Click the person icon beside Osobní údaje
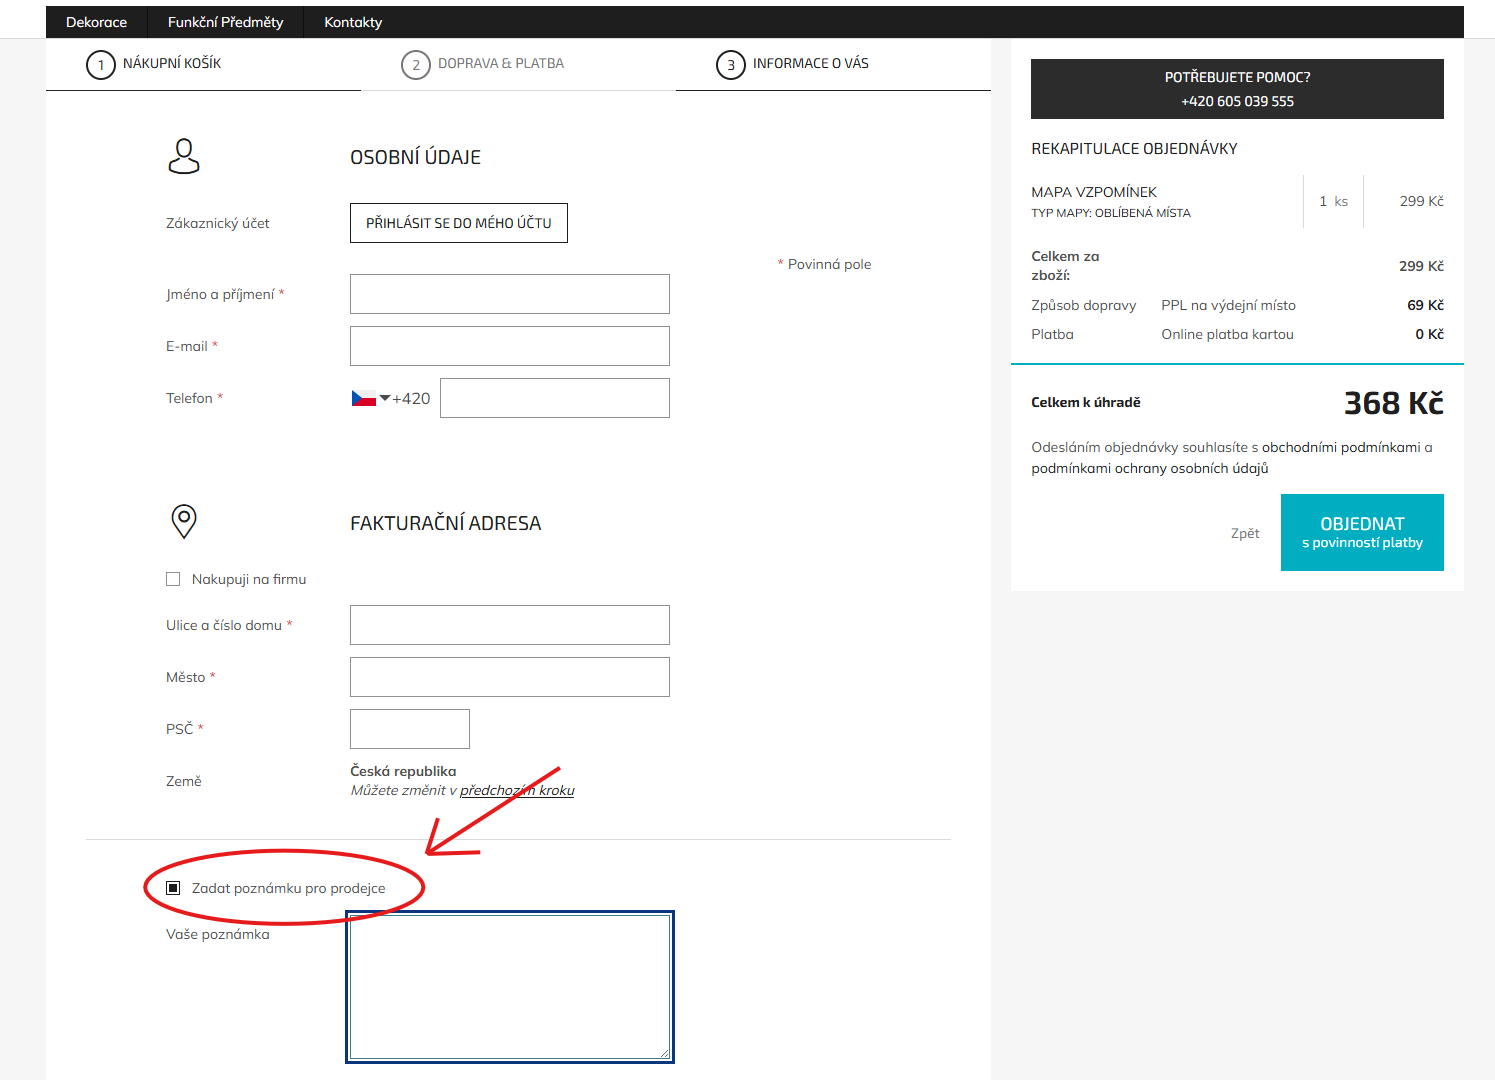This screenshot has height=1080, width=1495. coord(184,156)
